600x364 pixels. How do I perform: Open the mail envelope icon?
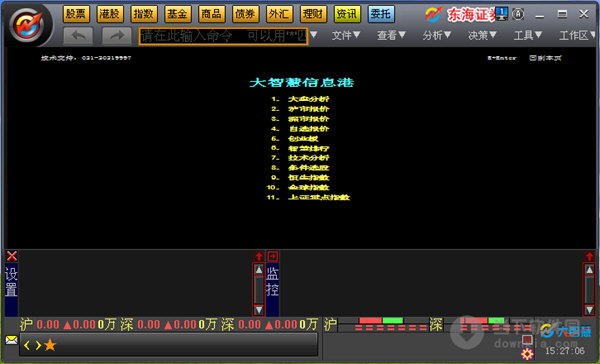11,340
